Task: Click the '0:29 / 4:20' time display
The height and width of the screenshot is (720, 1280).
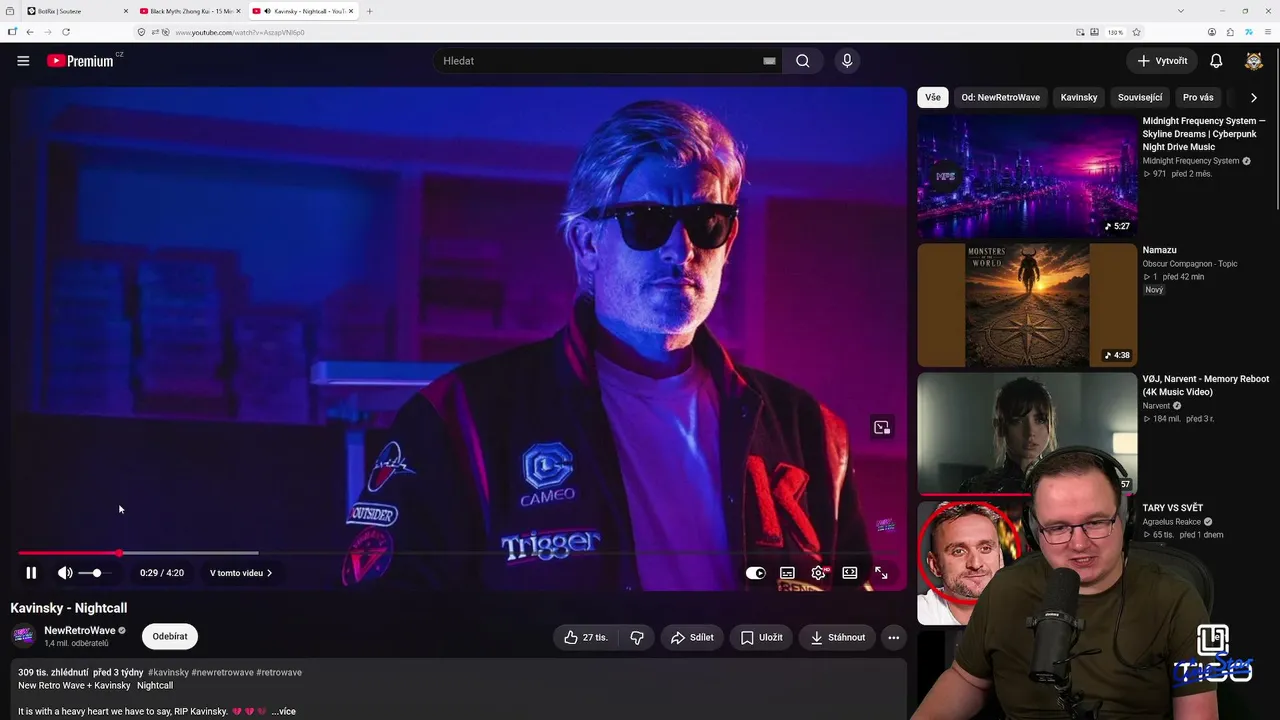Action: (x=162, y=573)
